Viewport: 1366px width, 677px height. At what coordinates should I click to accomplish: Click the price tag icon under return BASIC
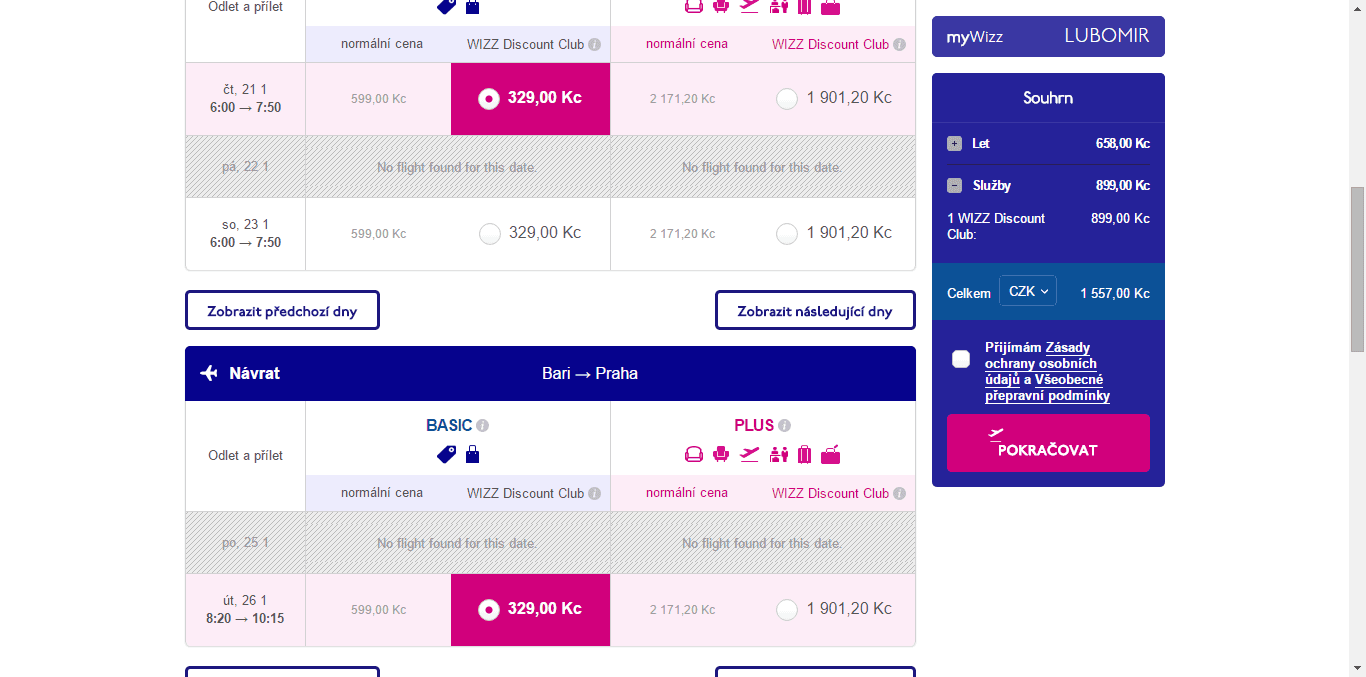(447, 455)
